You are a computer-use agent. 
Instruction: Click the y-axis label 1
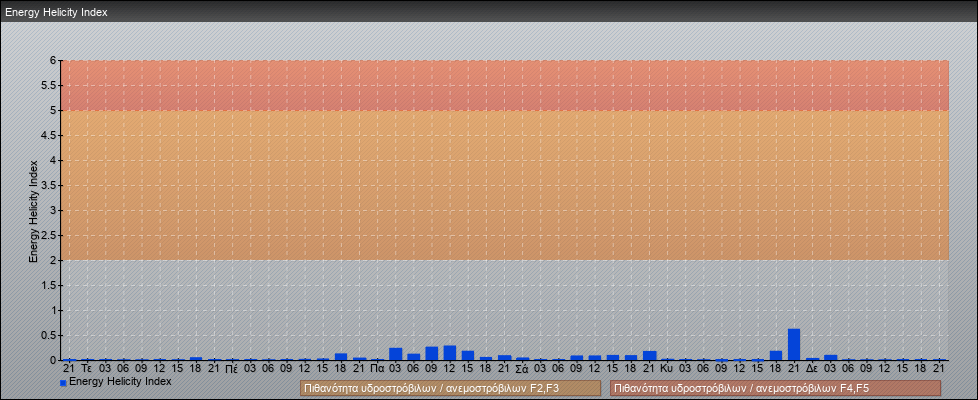(53, 310)
